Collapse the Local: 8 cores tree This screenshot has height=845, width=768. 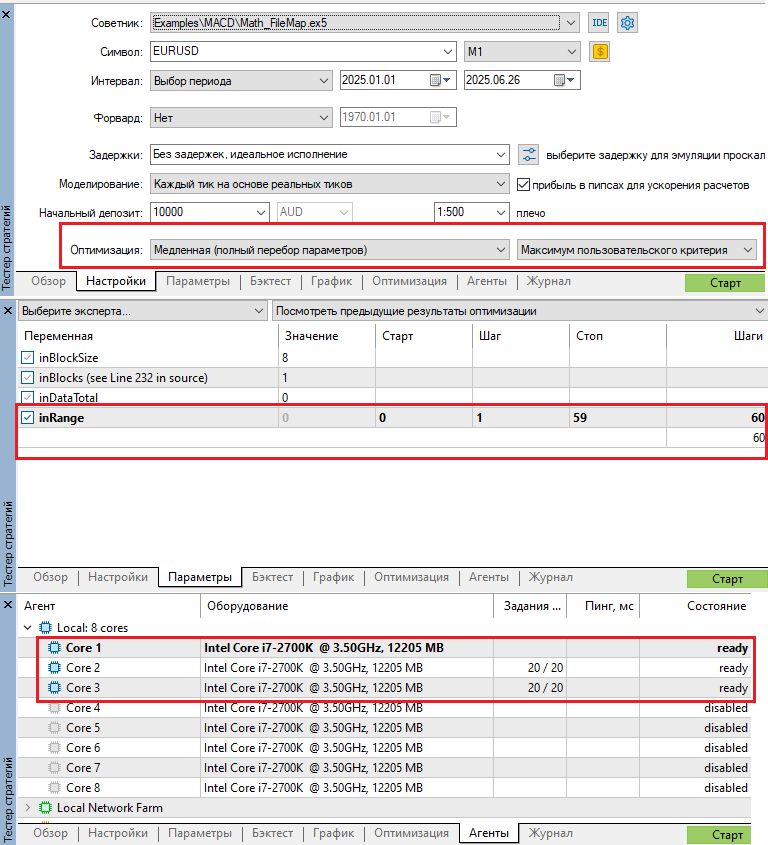click(27, 628)
